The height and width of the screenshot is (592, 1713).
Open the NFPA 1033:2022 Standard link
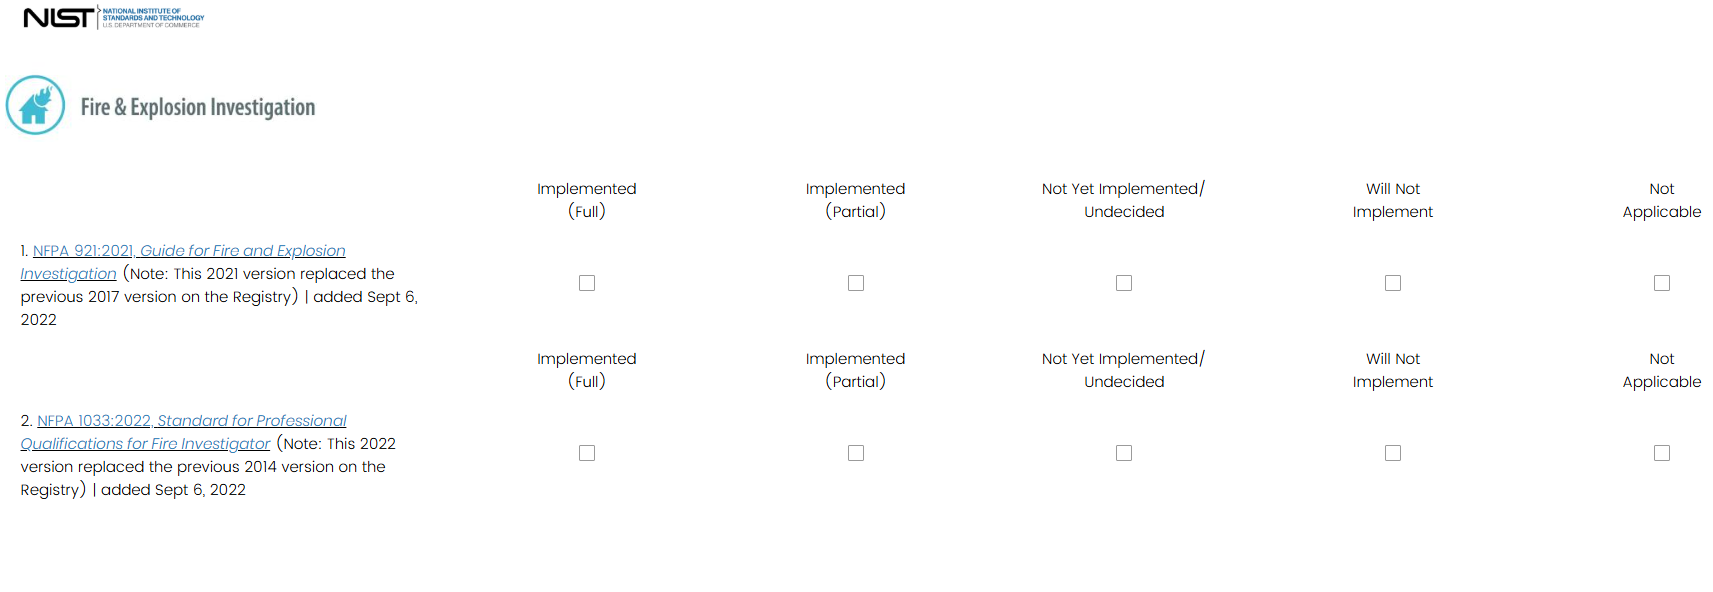192,421
